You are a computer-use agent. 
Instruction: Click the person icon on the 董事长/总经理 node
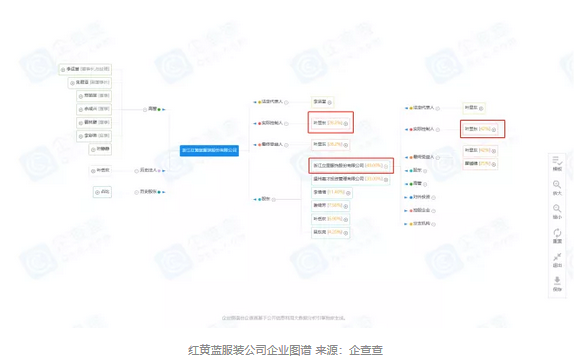click(x=63, y=70)
